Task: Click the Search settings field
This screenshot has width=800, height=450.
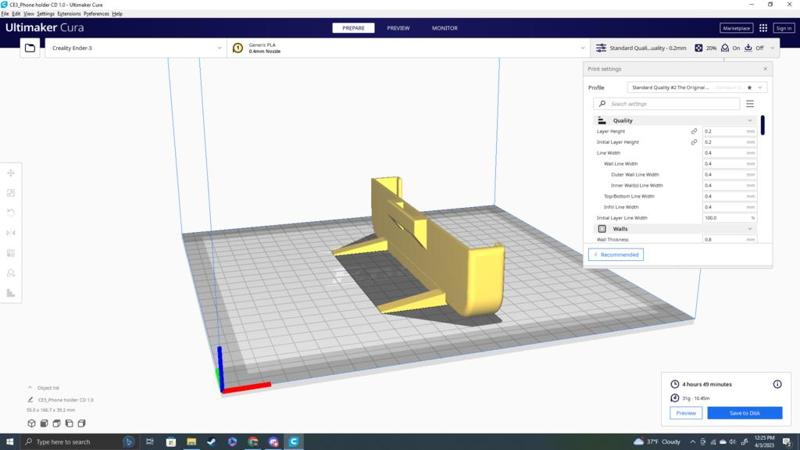Action: point(666,104)
